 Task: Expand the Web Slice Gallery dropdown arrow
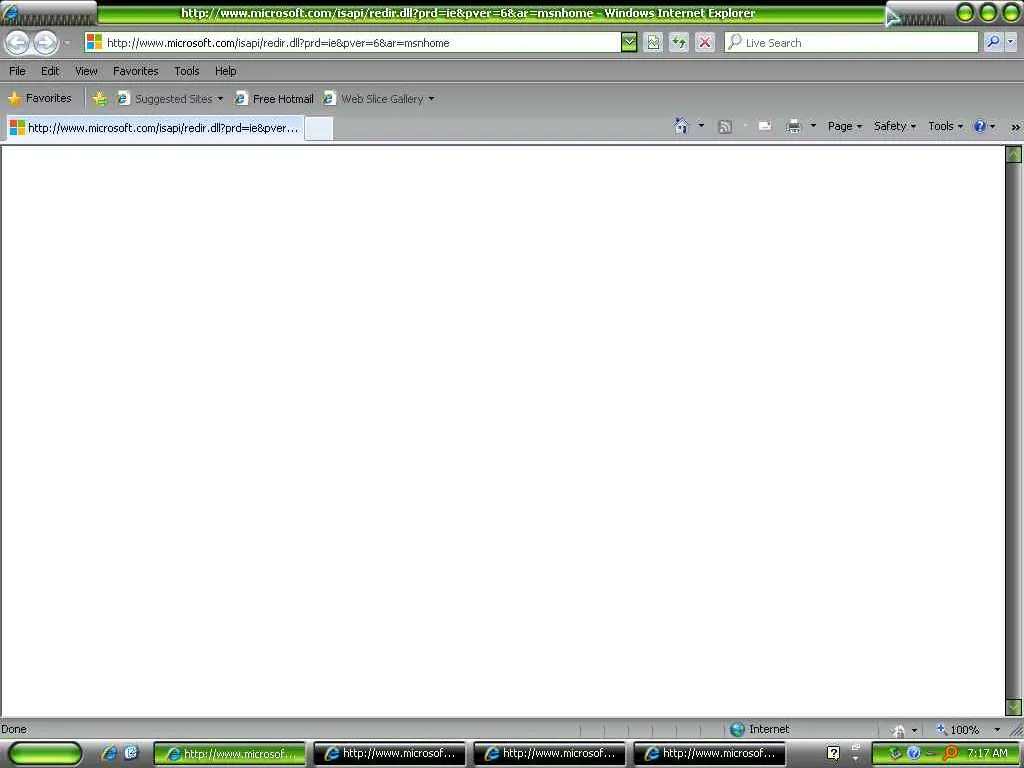432,99
